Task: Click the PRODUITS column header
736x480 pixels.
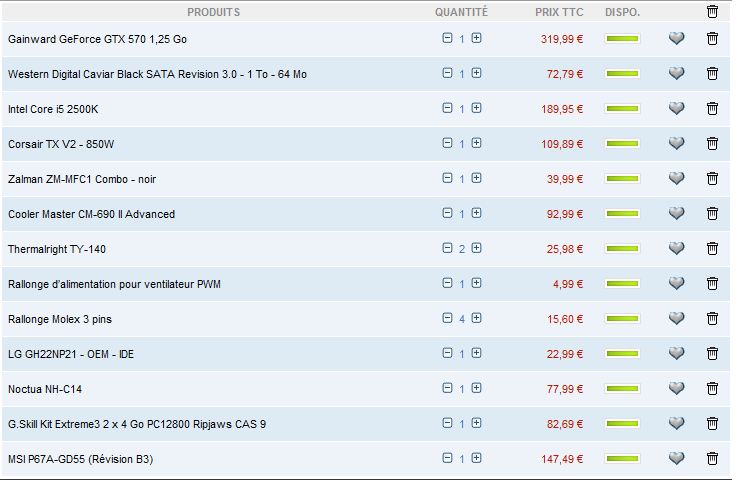Action: pyautogui.click(x=213, y=12)
